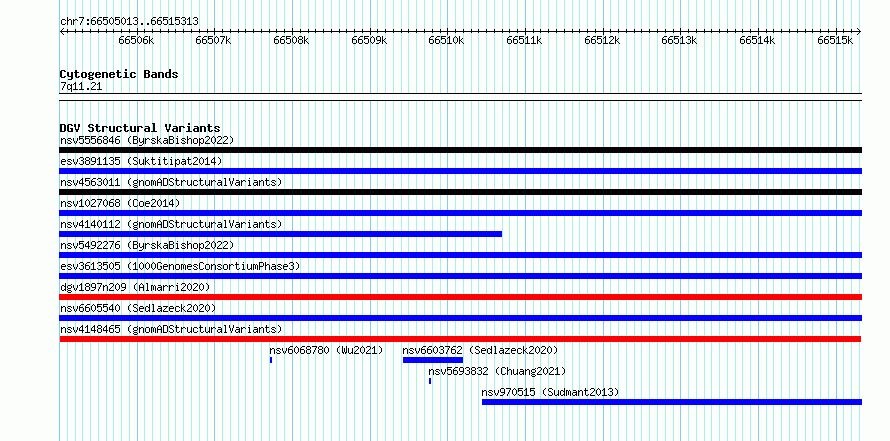Open nsv4148465 (gnomADStructuralVariants) label
890x441 pixels.
tap(171, 329)
